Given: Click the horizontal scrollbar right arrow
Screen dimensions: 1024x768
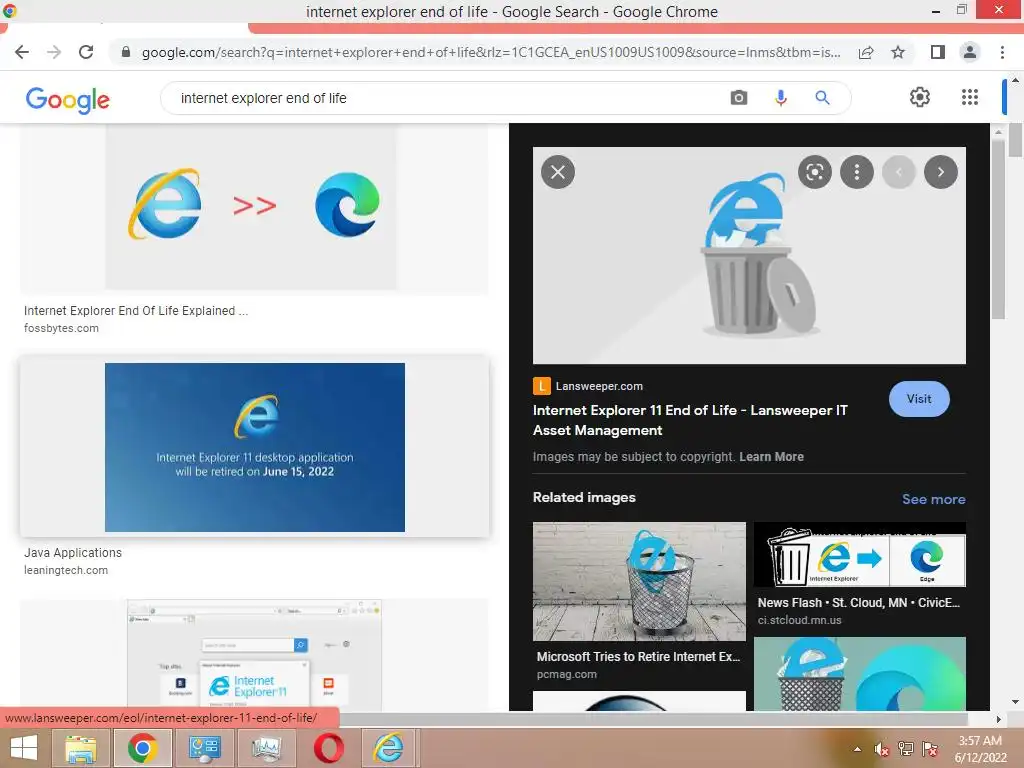Looking at the screenshot, I should (x=998, y=719).
